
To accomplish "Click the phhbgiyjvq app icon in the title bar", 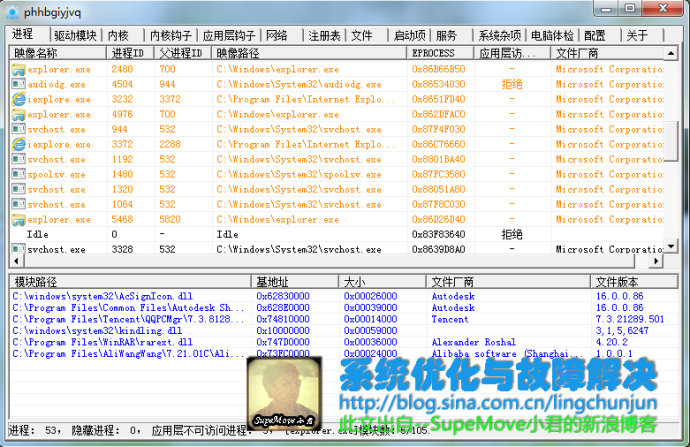I will coord(12,13).
